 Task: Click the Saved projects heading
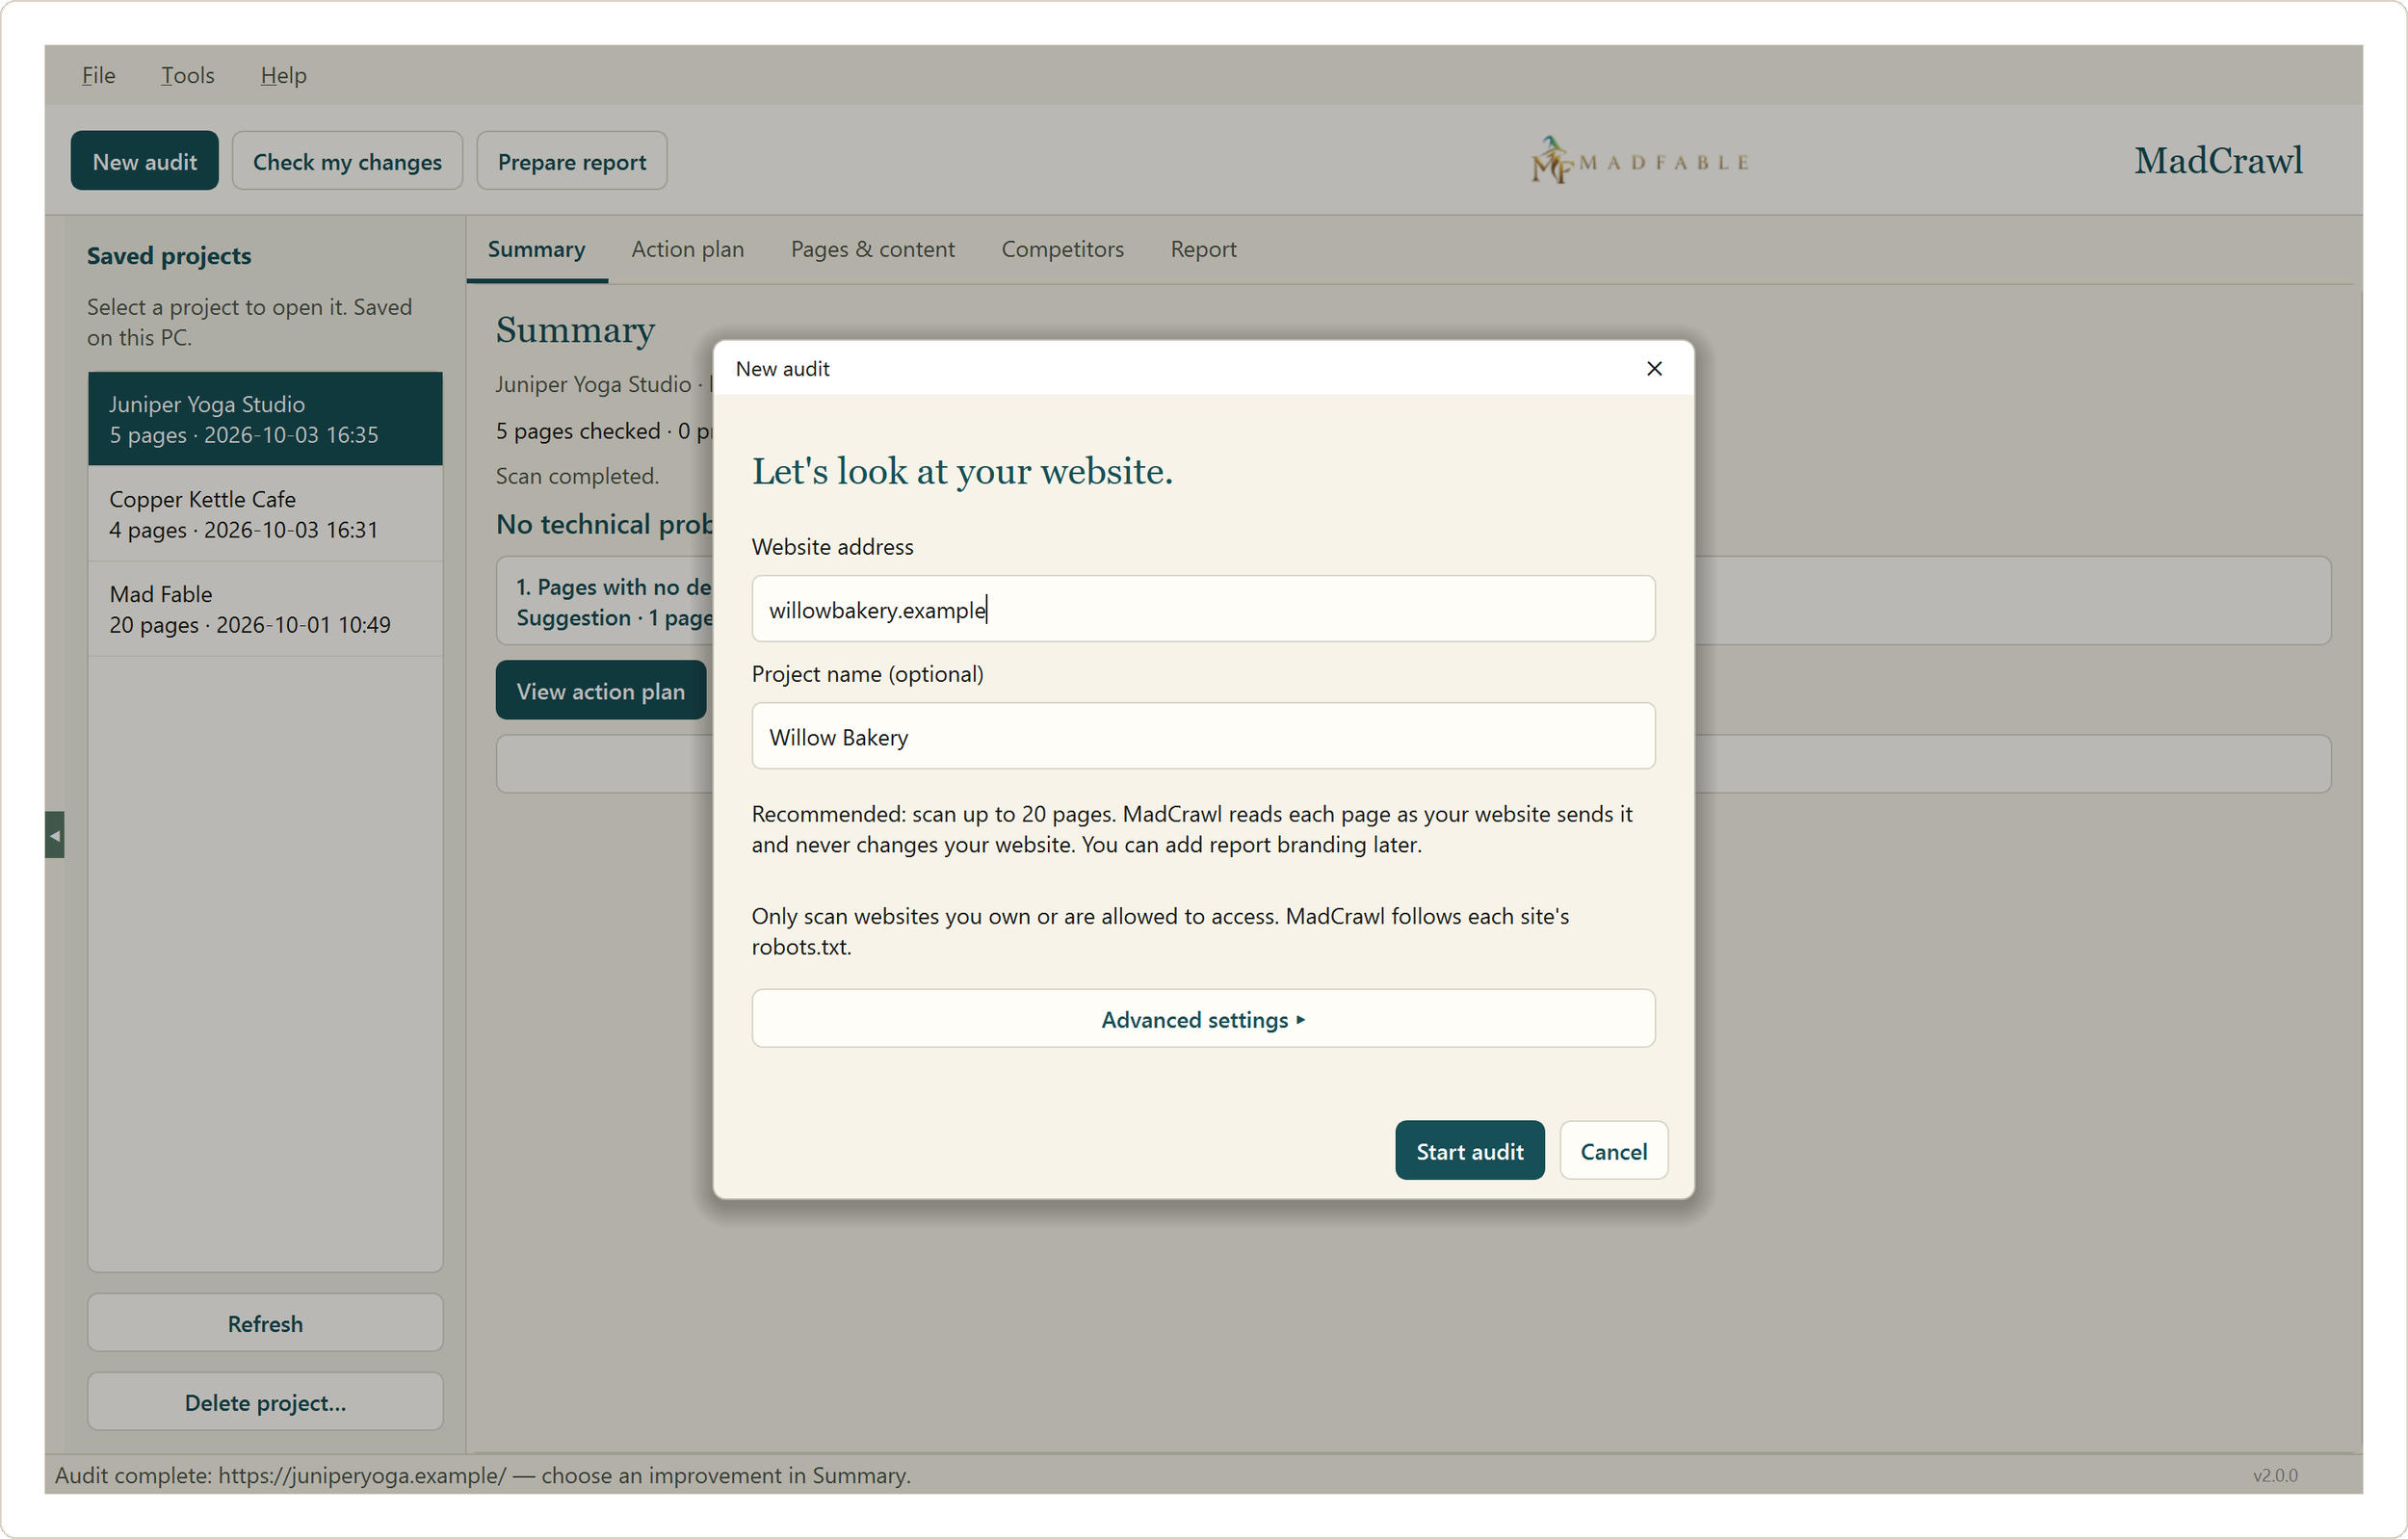pos(168,256)
